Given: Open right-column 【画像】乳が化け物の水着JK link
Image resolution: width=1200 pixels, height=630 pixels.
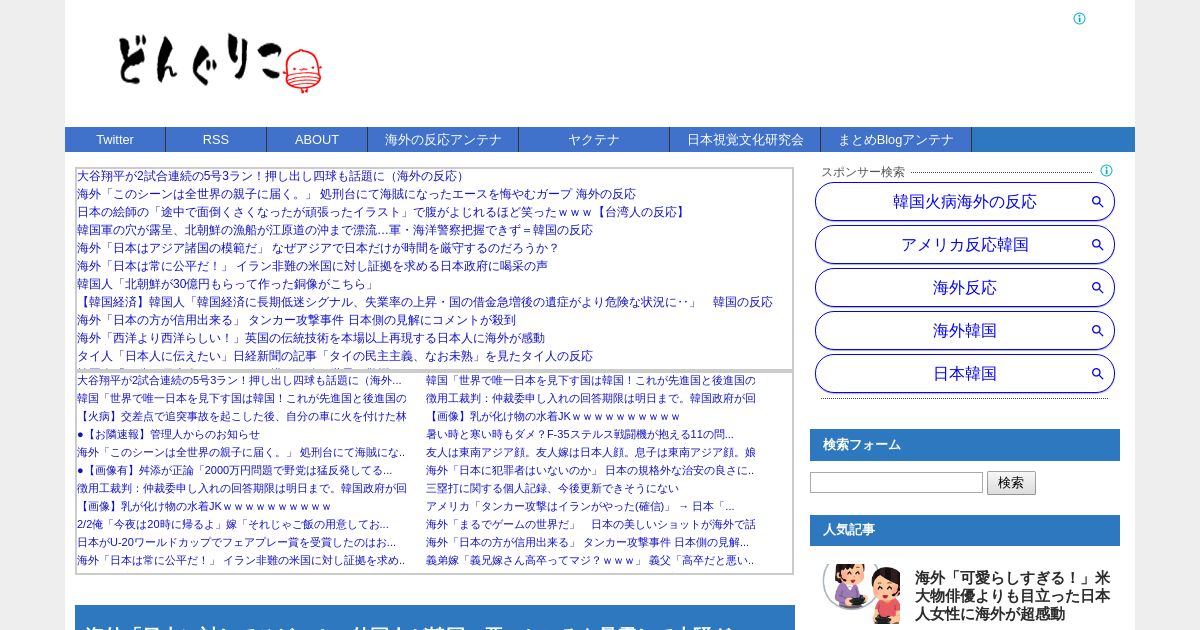Looking at the screenshot, I should click(x=553, y=416).
